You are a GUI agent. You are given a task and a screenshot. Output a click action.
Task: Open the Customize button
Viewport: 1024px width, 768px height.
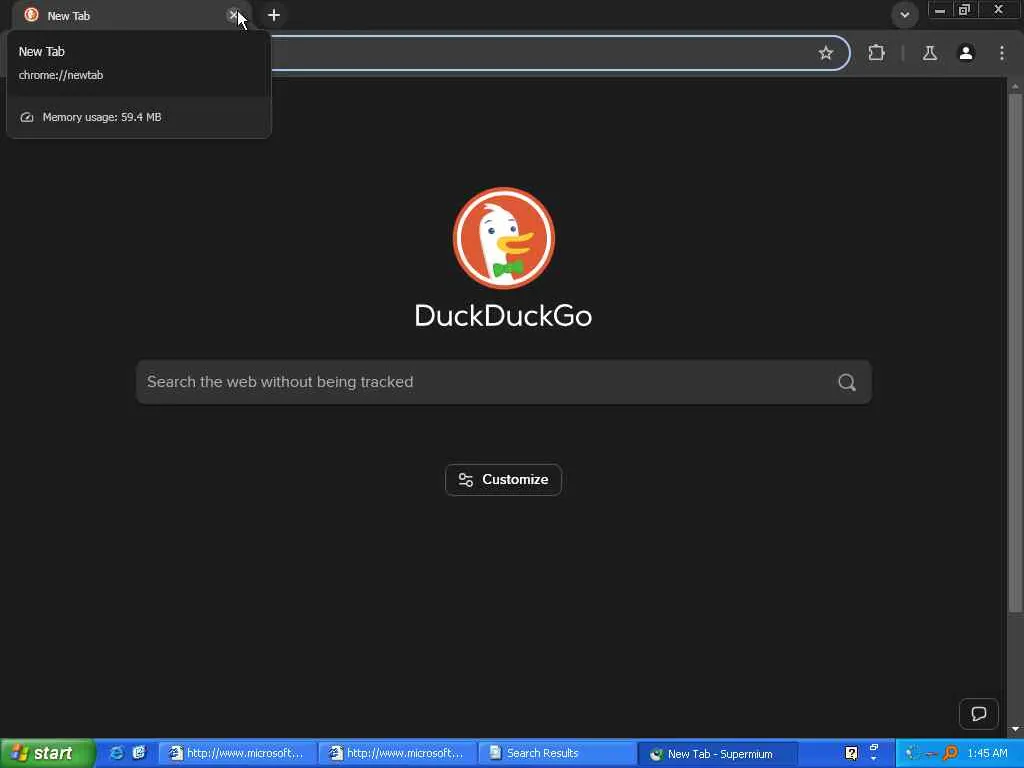[x=504, y=480]
